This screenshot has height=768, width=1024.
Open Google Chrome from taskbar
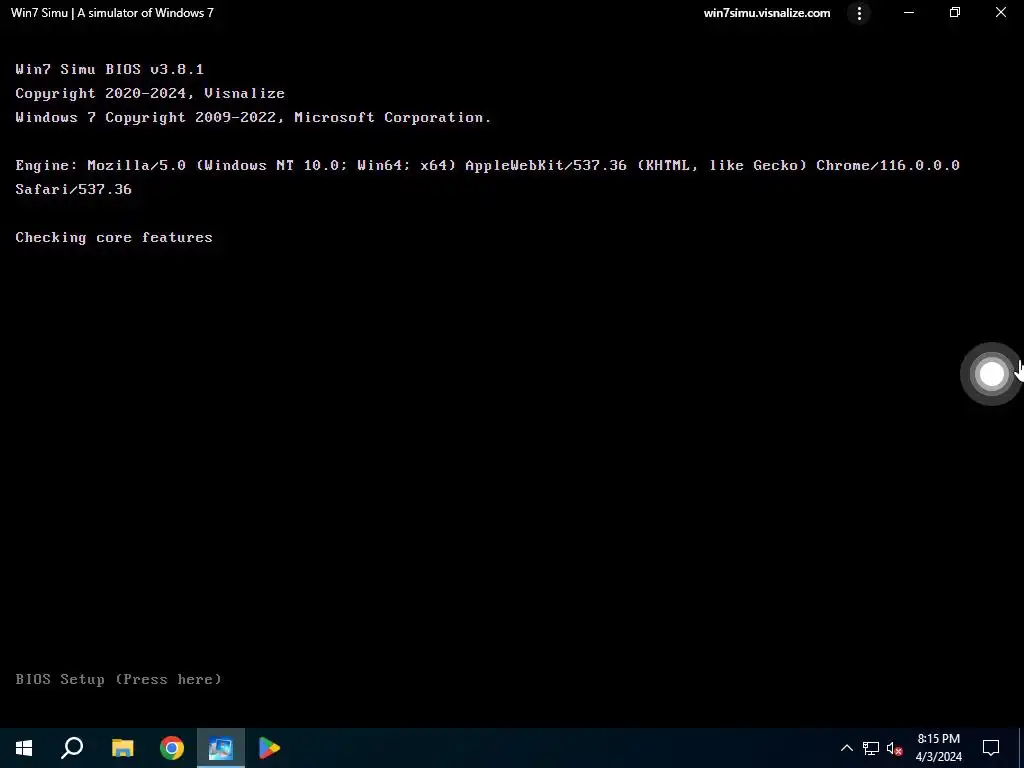[x=172, y=748]
